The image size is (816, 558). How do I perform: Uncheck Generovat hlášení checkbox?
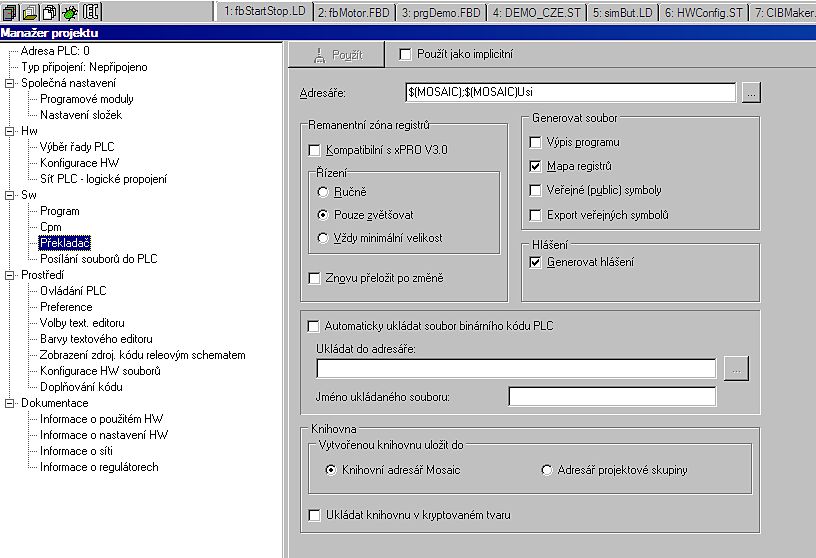(536, 262)
